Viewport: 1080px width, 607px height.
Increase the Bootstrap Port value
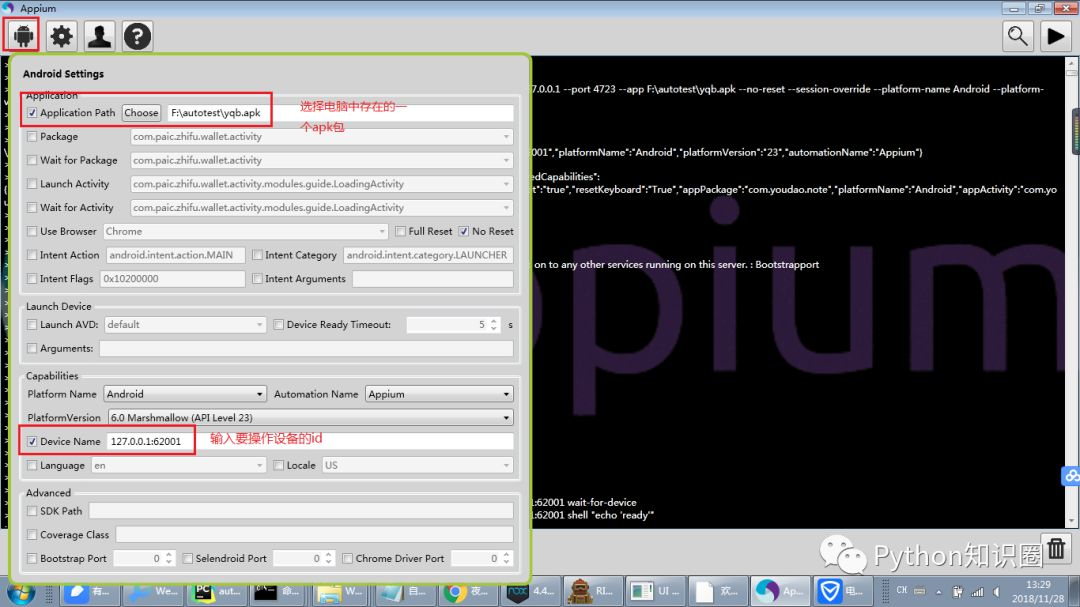(169, 554)
